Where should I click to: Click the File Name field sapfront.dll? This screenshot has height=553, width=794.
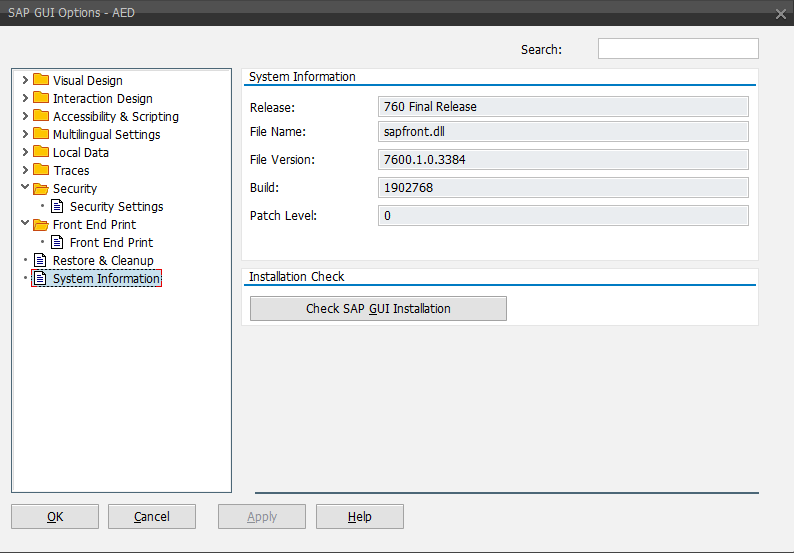(563, 132)
